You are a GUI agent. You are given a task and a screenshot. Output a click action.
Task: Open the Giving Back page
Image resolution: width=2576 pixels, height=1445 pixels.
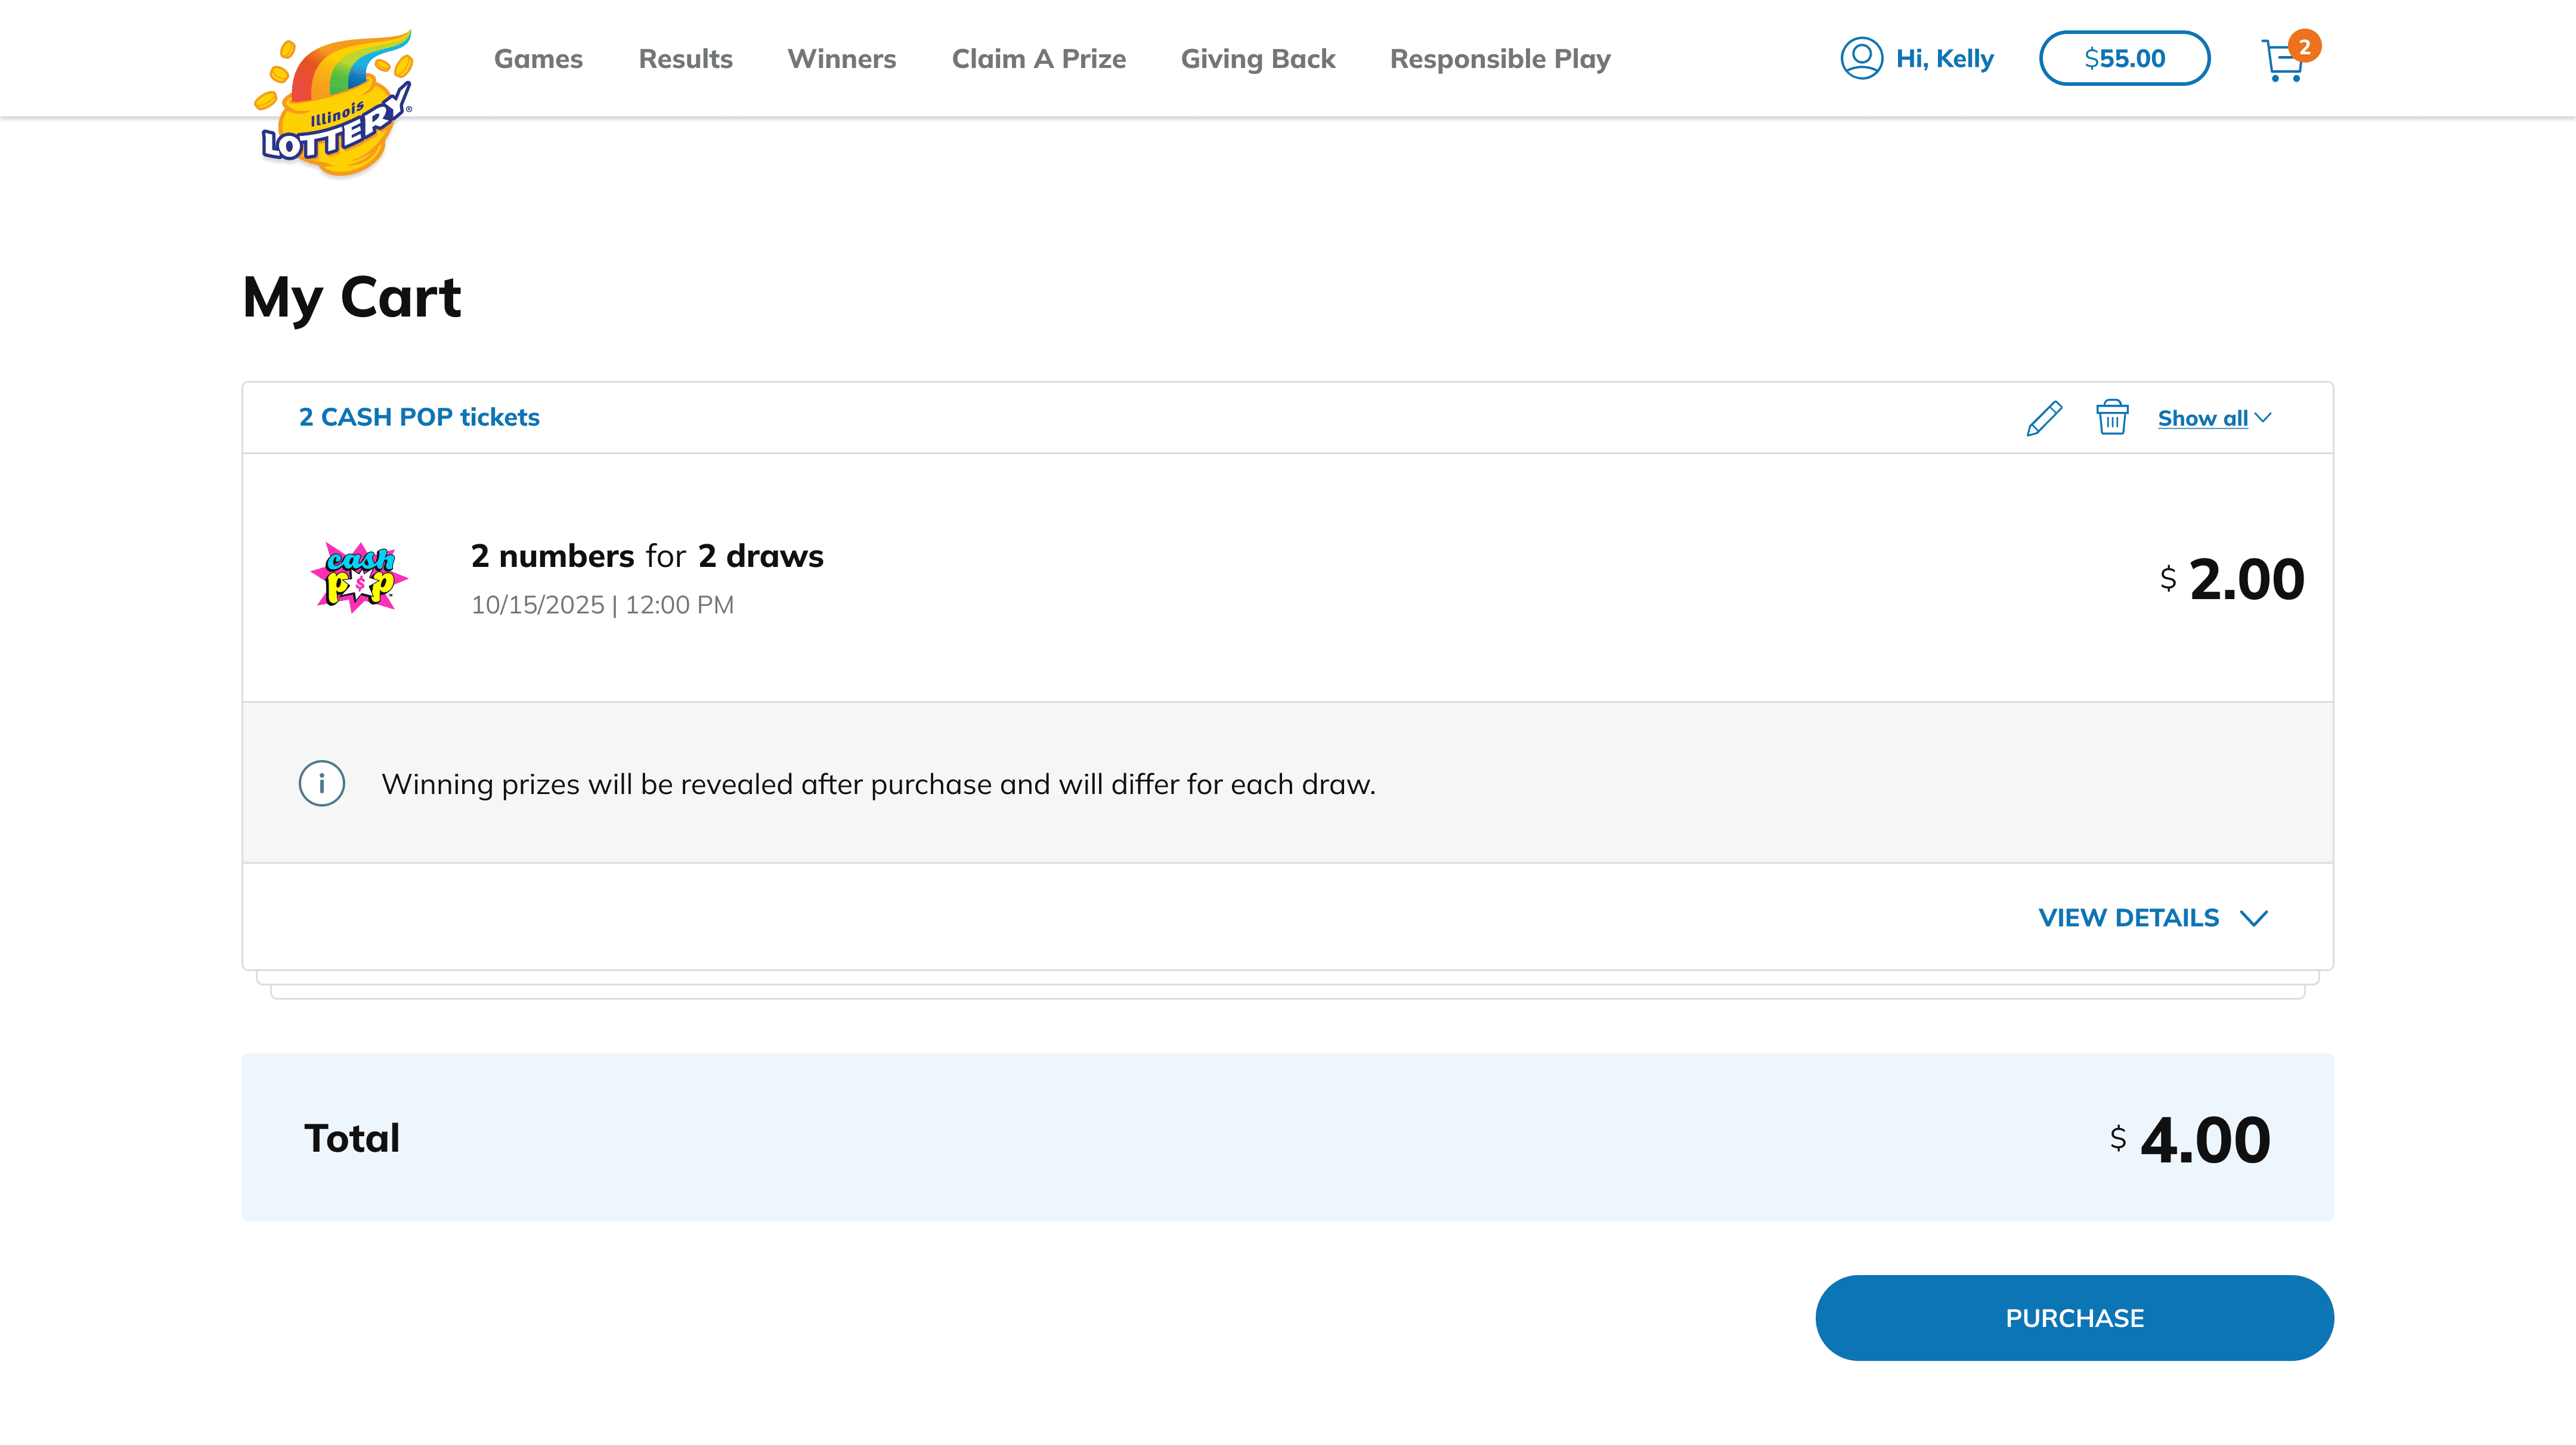[x=1257, y=59]
